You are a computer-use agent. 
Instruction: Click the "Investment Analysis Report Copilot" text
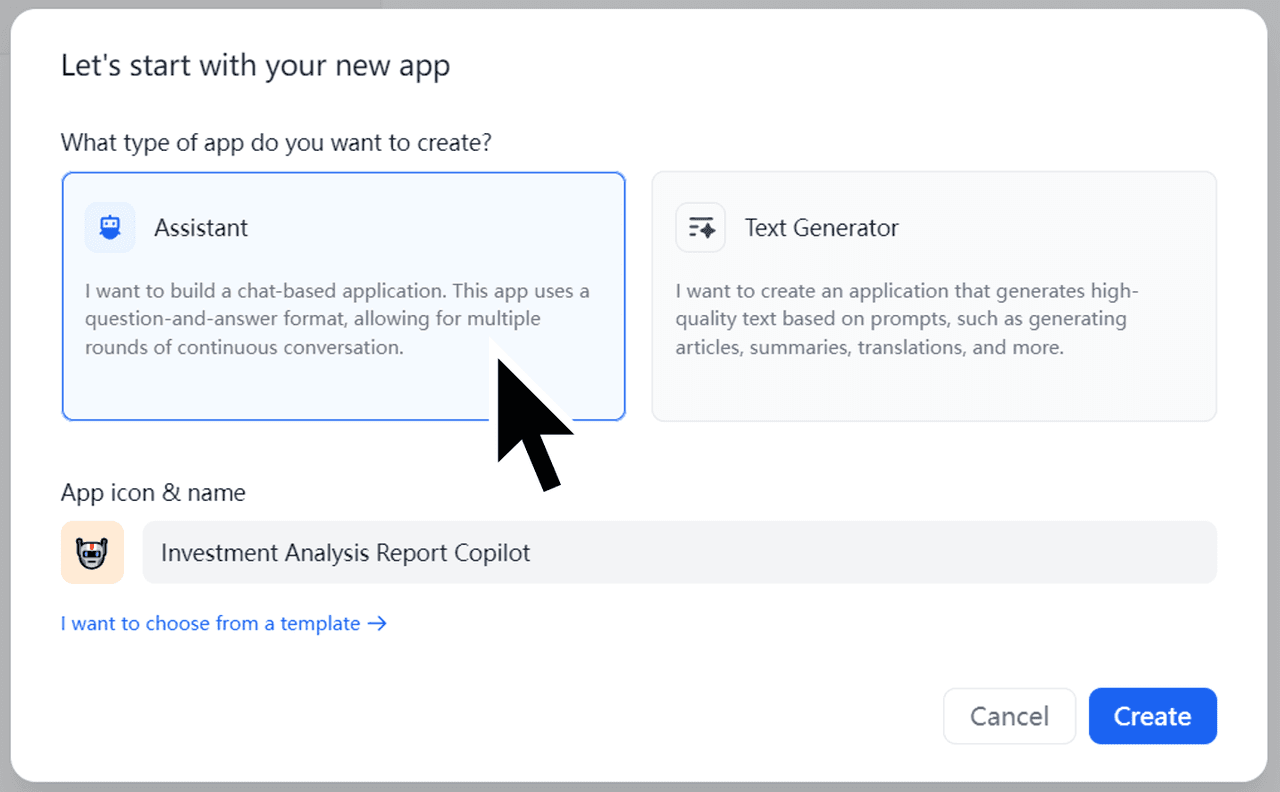pyautogui.click(x=345, y=553)
